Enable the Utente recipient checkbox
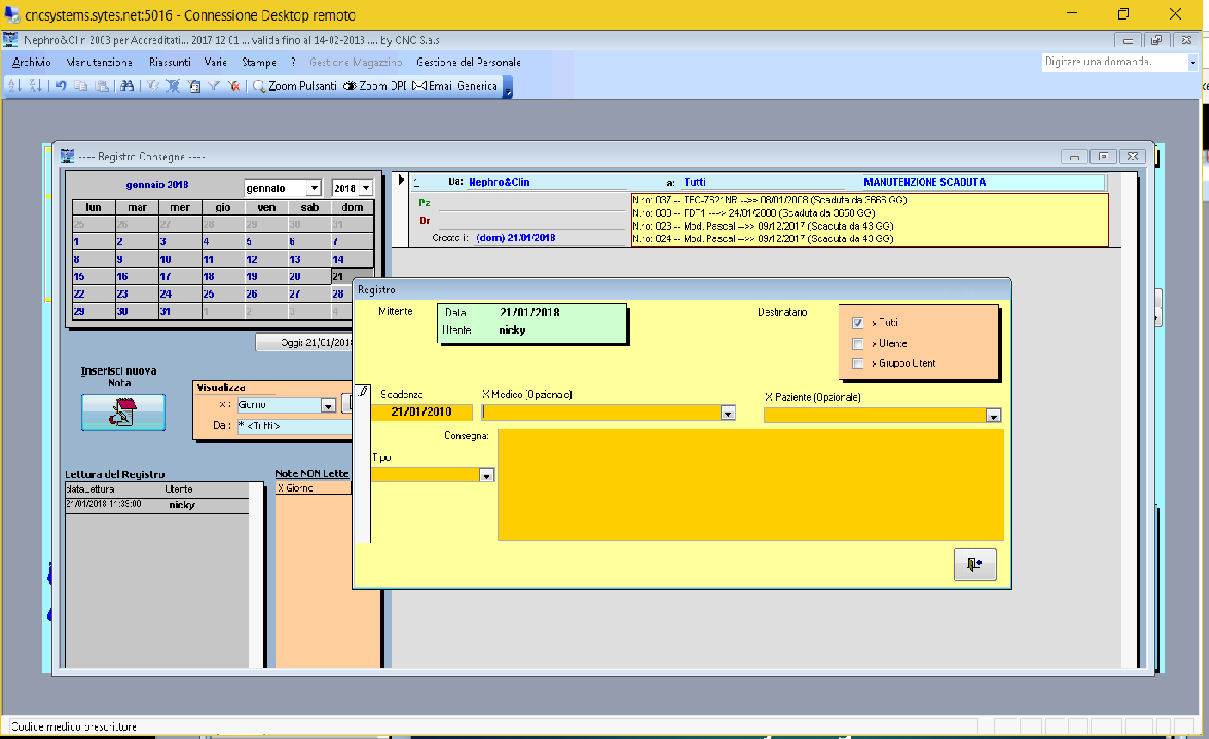Screen dimensions: 1209x739 coord(858,343)
